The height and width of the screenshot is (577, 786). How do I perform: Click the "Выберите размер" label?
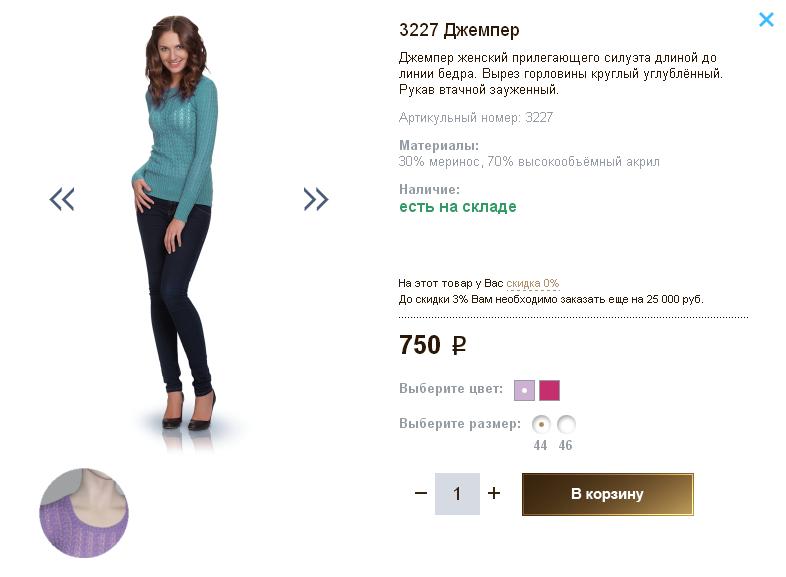coord(460,424)
